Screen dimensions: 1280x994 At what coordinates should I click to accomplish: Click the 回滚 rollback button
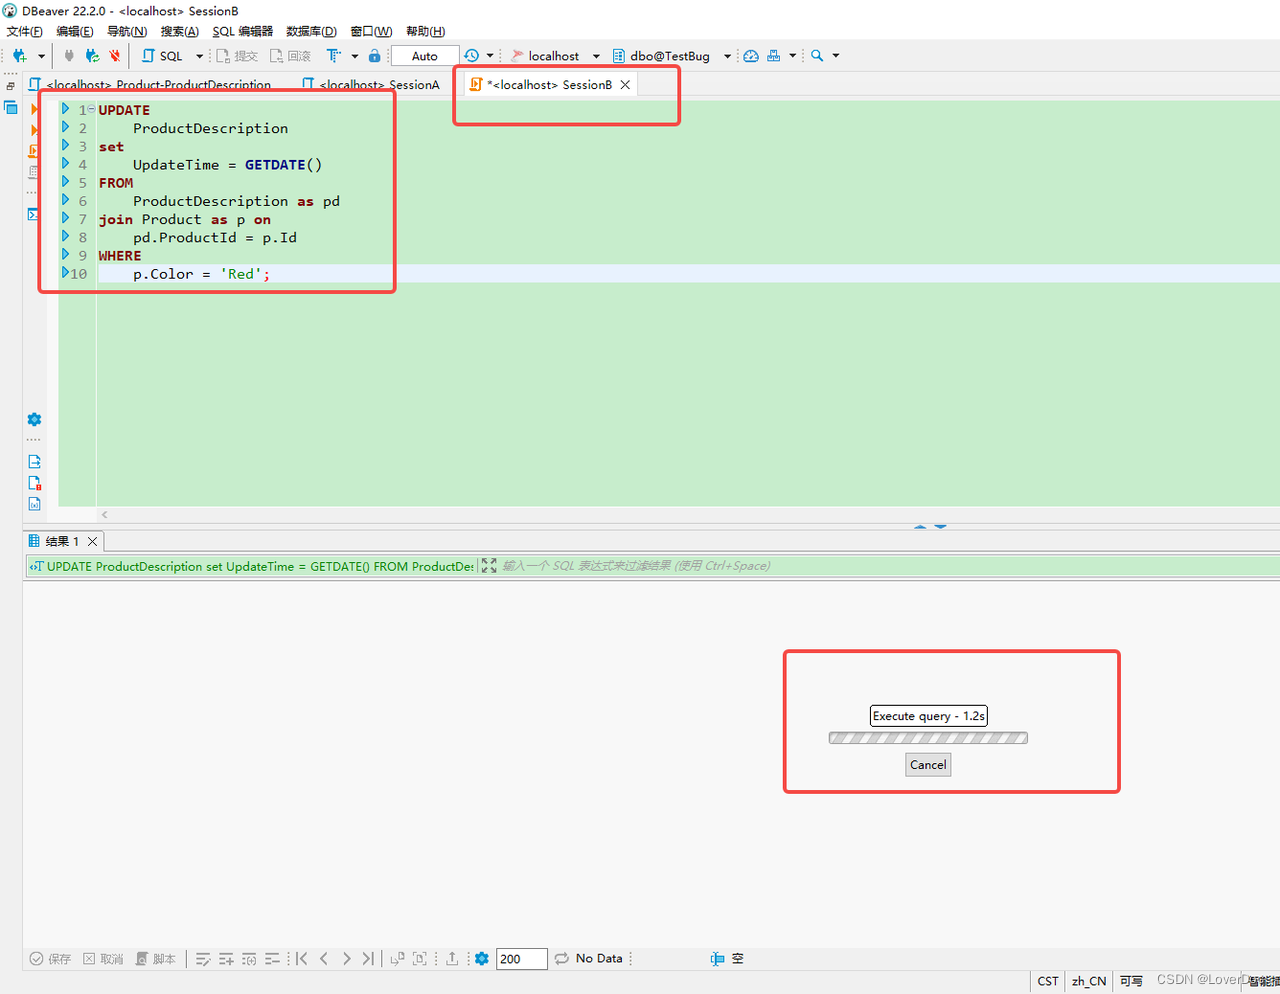[x=290, y=56]
